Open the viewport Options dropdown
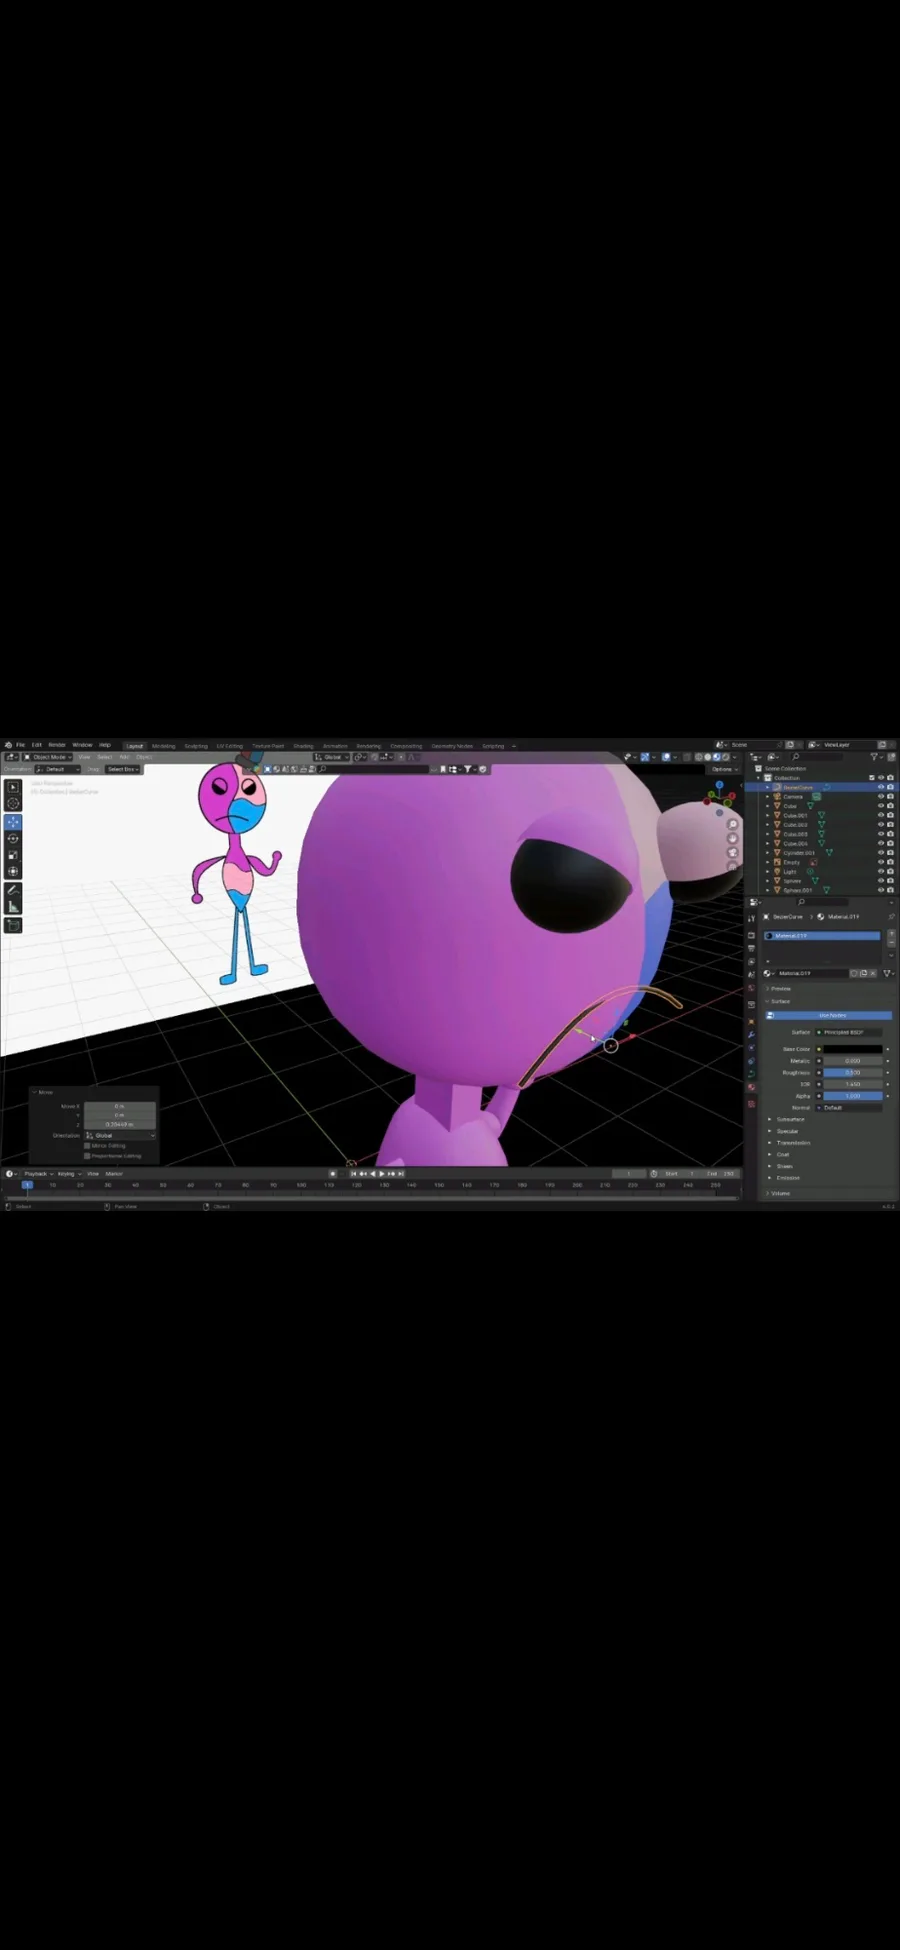This screenshot has height=1950, width=900. pyautogui.click(x=724, y=769)
